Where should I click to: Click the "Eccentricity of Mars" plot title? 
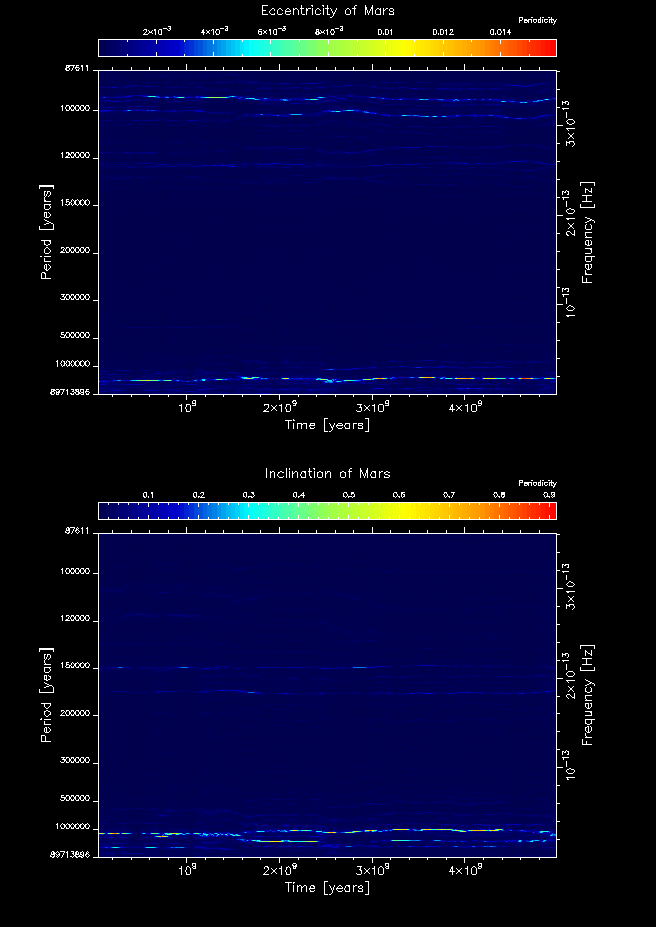pyautogui.click(x=327, y=11)
